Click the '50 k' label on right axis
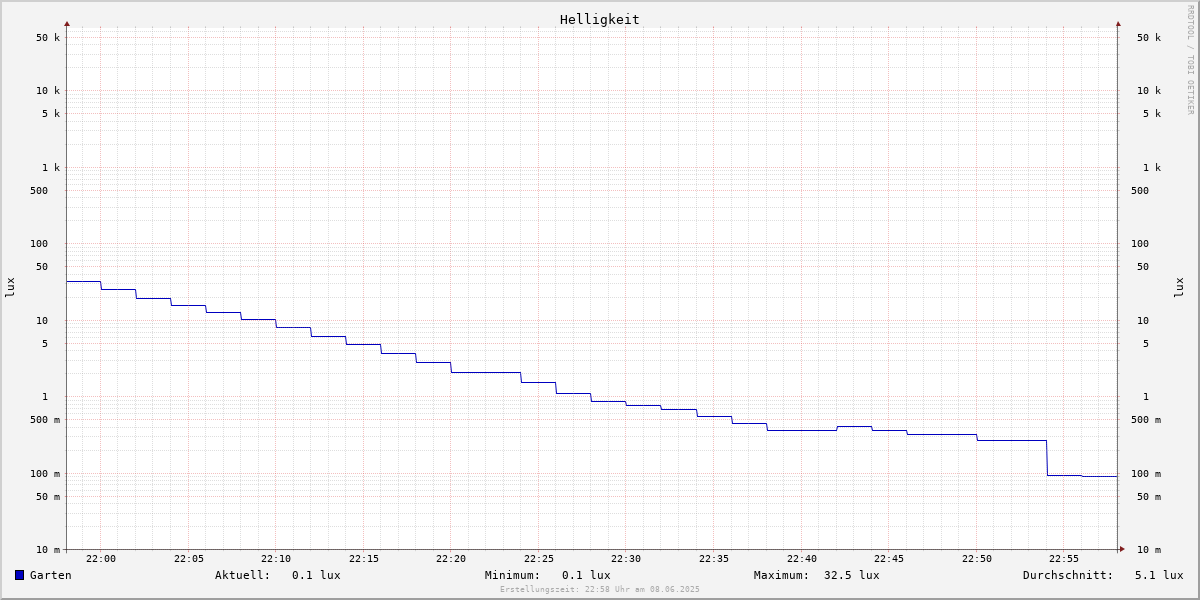1200x600 pixels. coord(1149,38)
